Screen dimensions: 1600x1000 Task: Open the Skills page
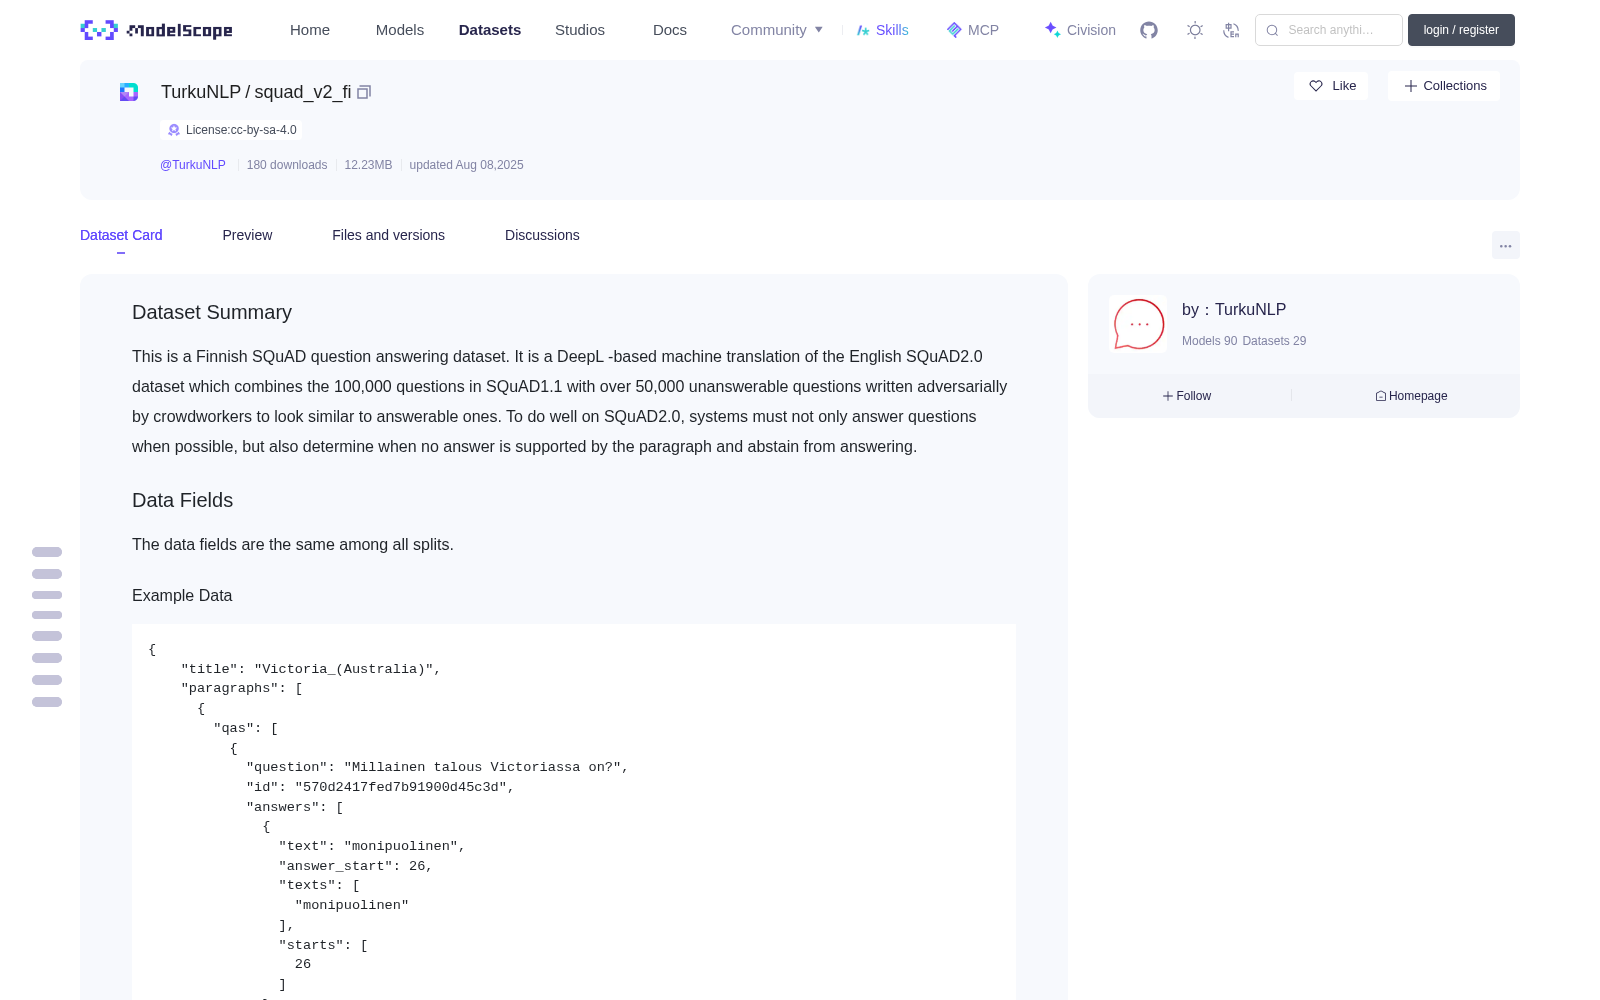point(882,30)
